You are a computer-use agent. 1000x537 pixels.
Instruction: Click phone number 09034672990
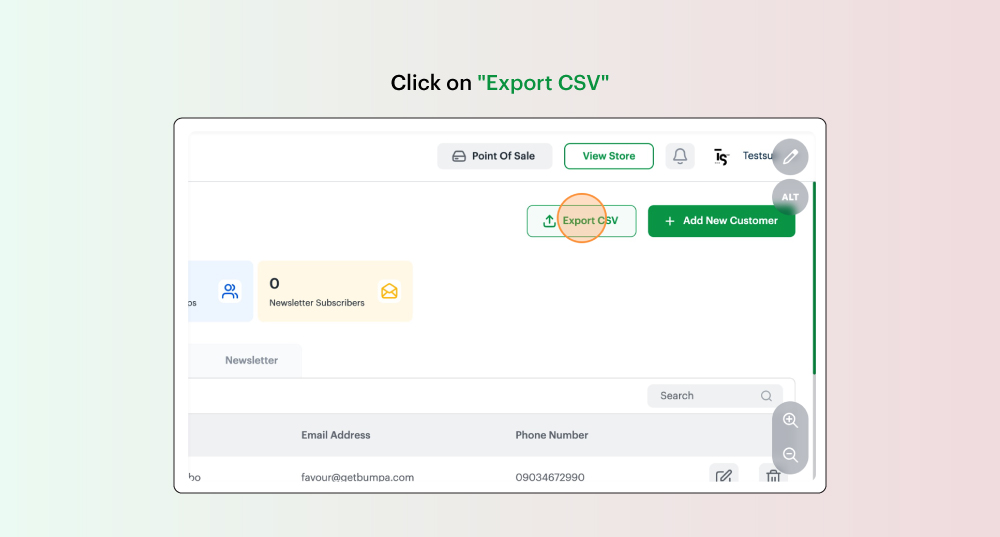(550, 477)
